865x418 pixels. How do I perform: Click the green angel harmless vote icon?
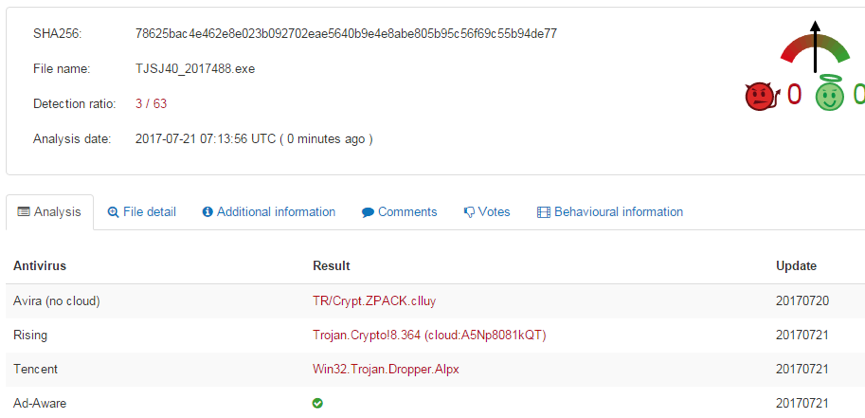830,94
